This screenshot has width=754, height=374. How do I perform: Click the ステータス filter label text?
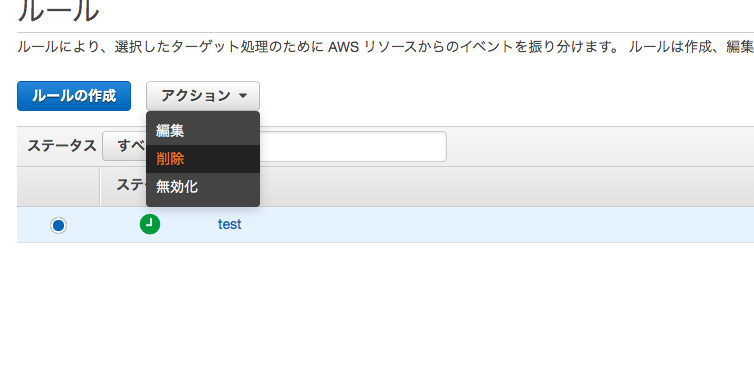click(62, 146)
